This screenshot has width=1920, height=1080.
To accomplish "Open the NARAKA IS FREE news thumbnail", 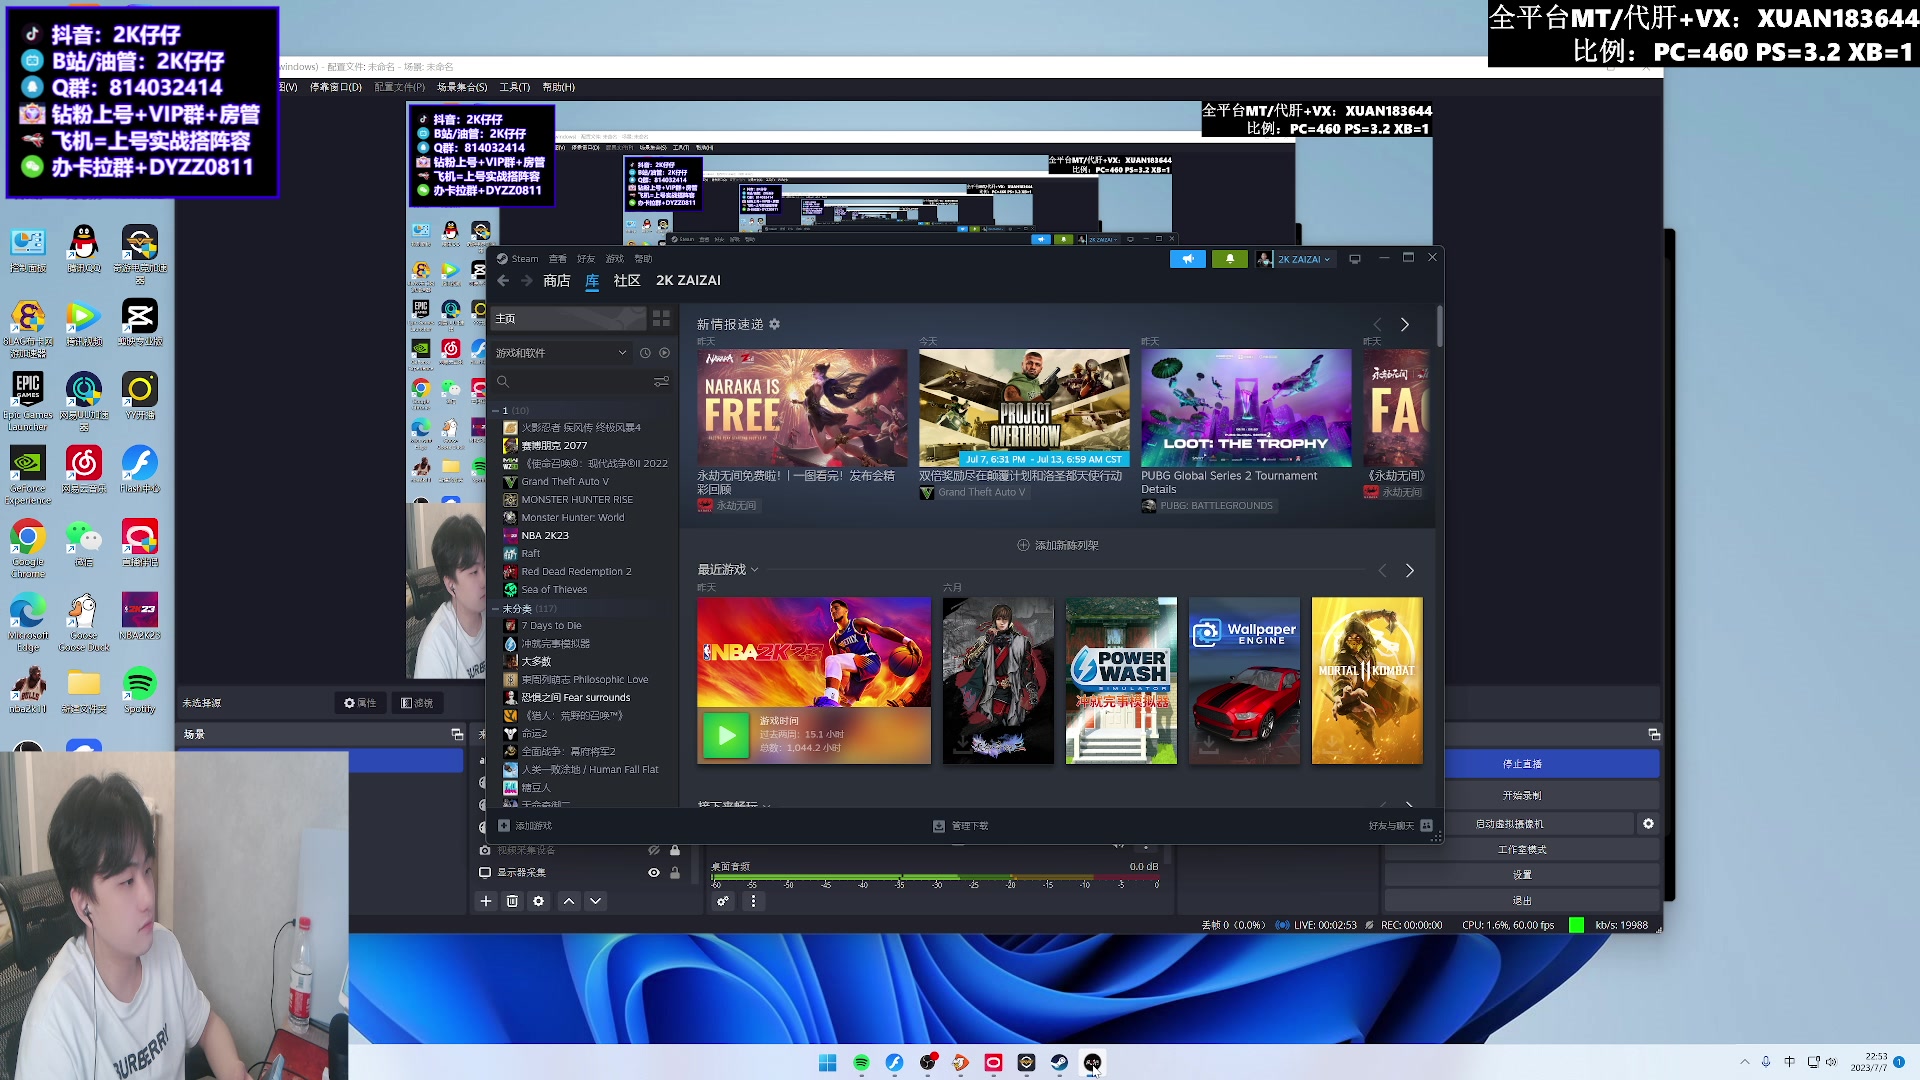I will [x=802, y=407].
